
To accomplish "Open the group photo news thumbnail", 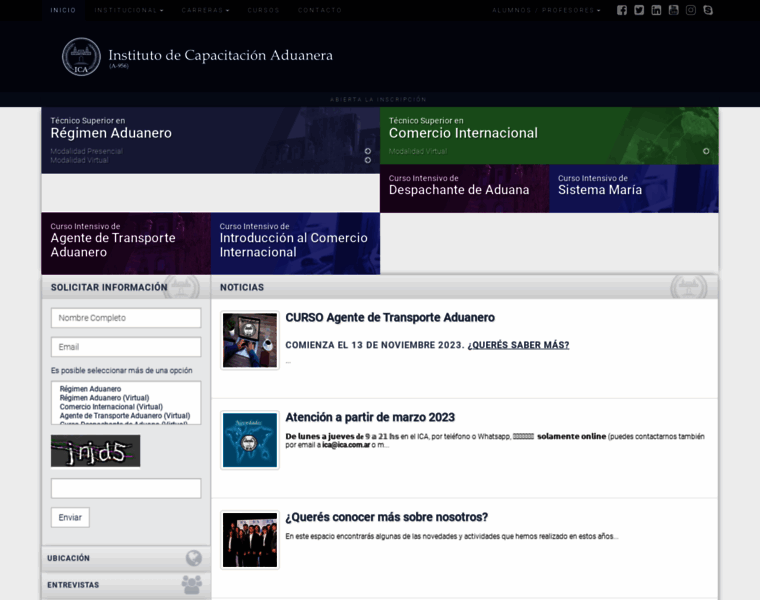I will coord(250,540).
